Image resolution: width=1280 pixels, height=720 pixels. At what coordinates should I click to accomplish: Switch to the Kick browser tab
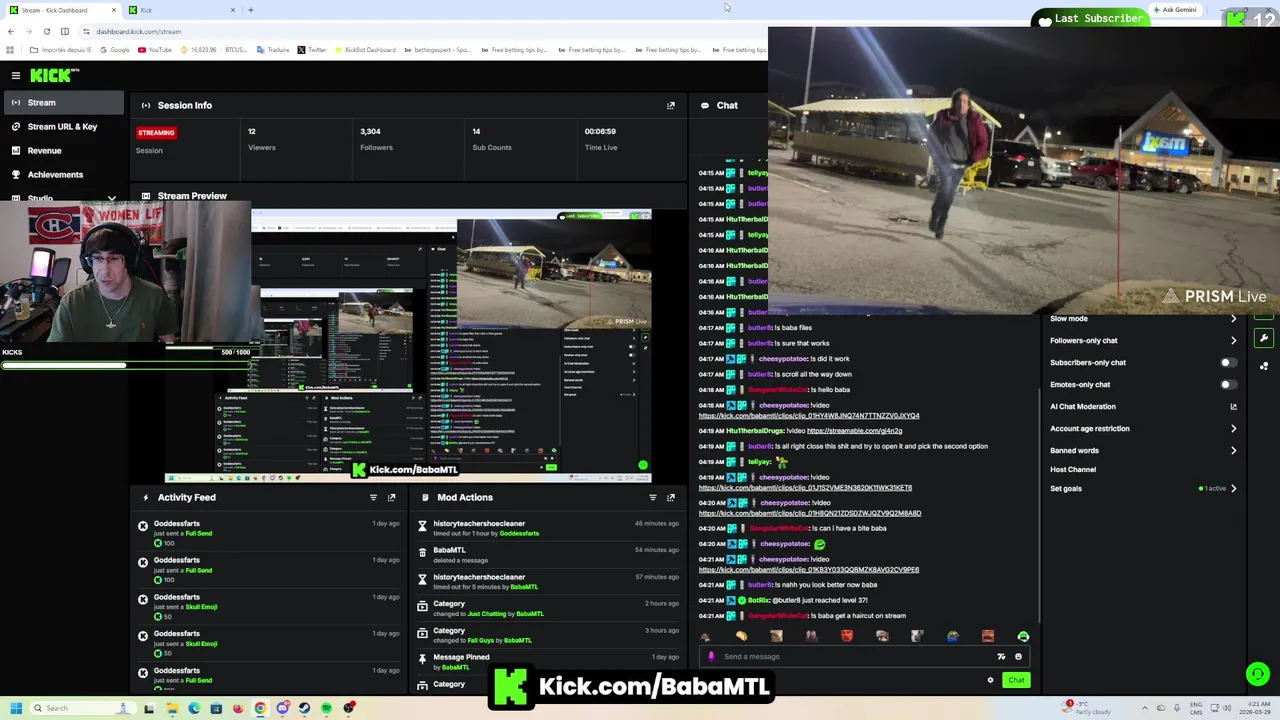click(180, 10)
